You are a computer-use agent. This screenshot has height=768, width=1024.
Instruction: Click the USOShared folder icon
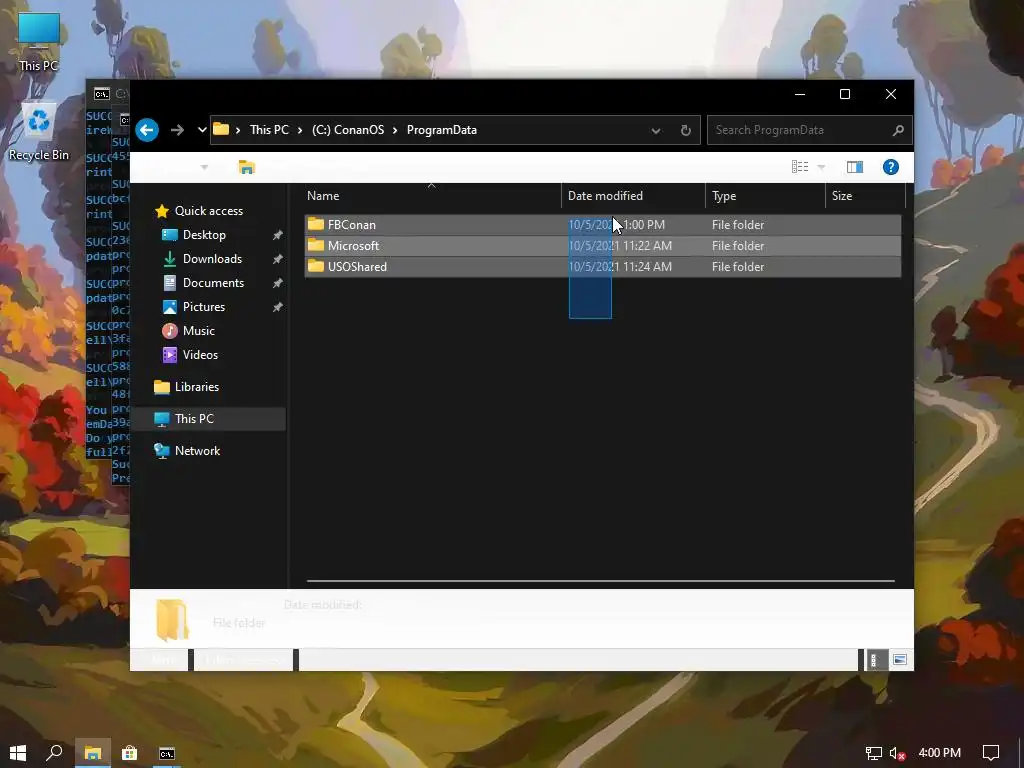pyautogui.click(x=316, y=266)
